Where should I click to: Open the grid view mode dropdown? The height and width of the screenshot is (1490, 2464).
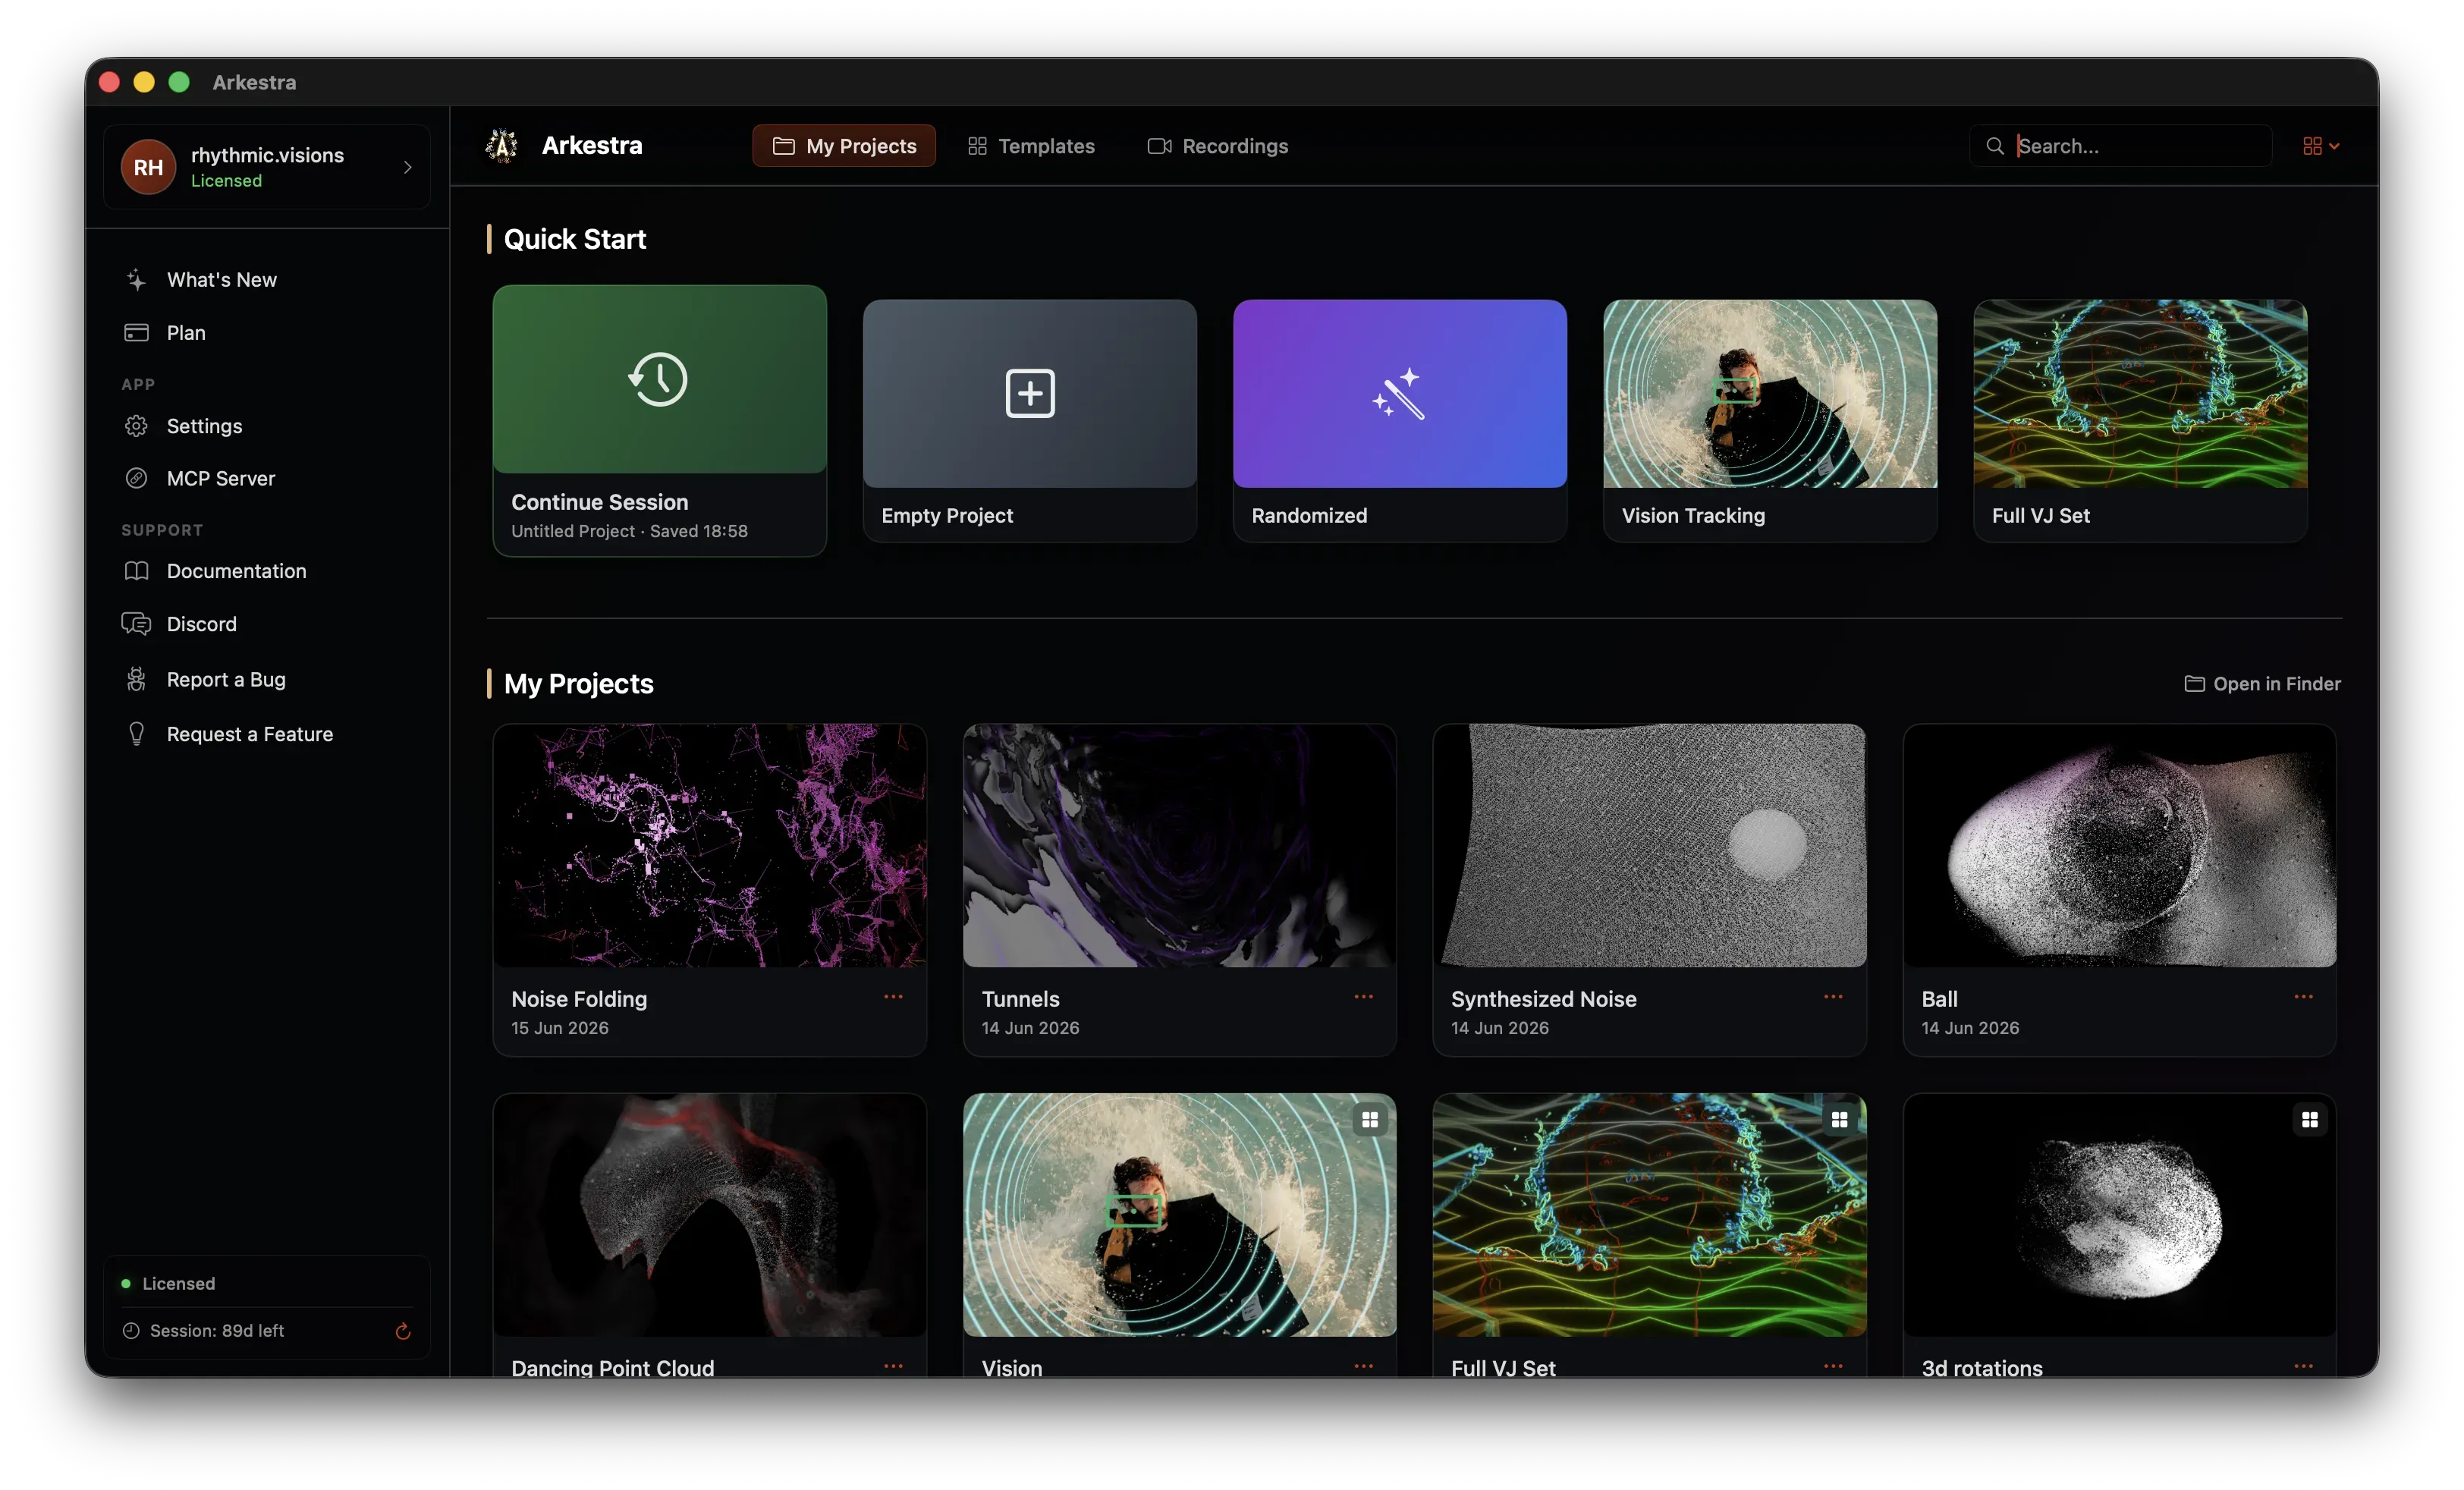tap(2320, 146)
